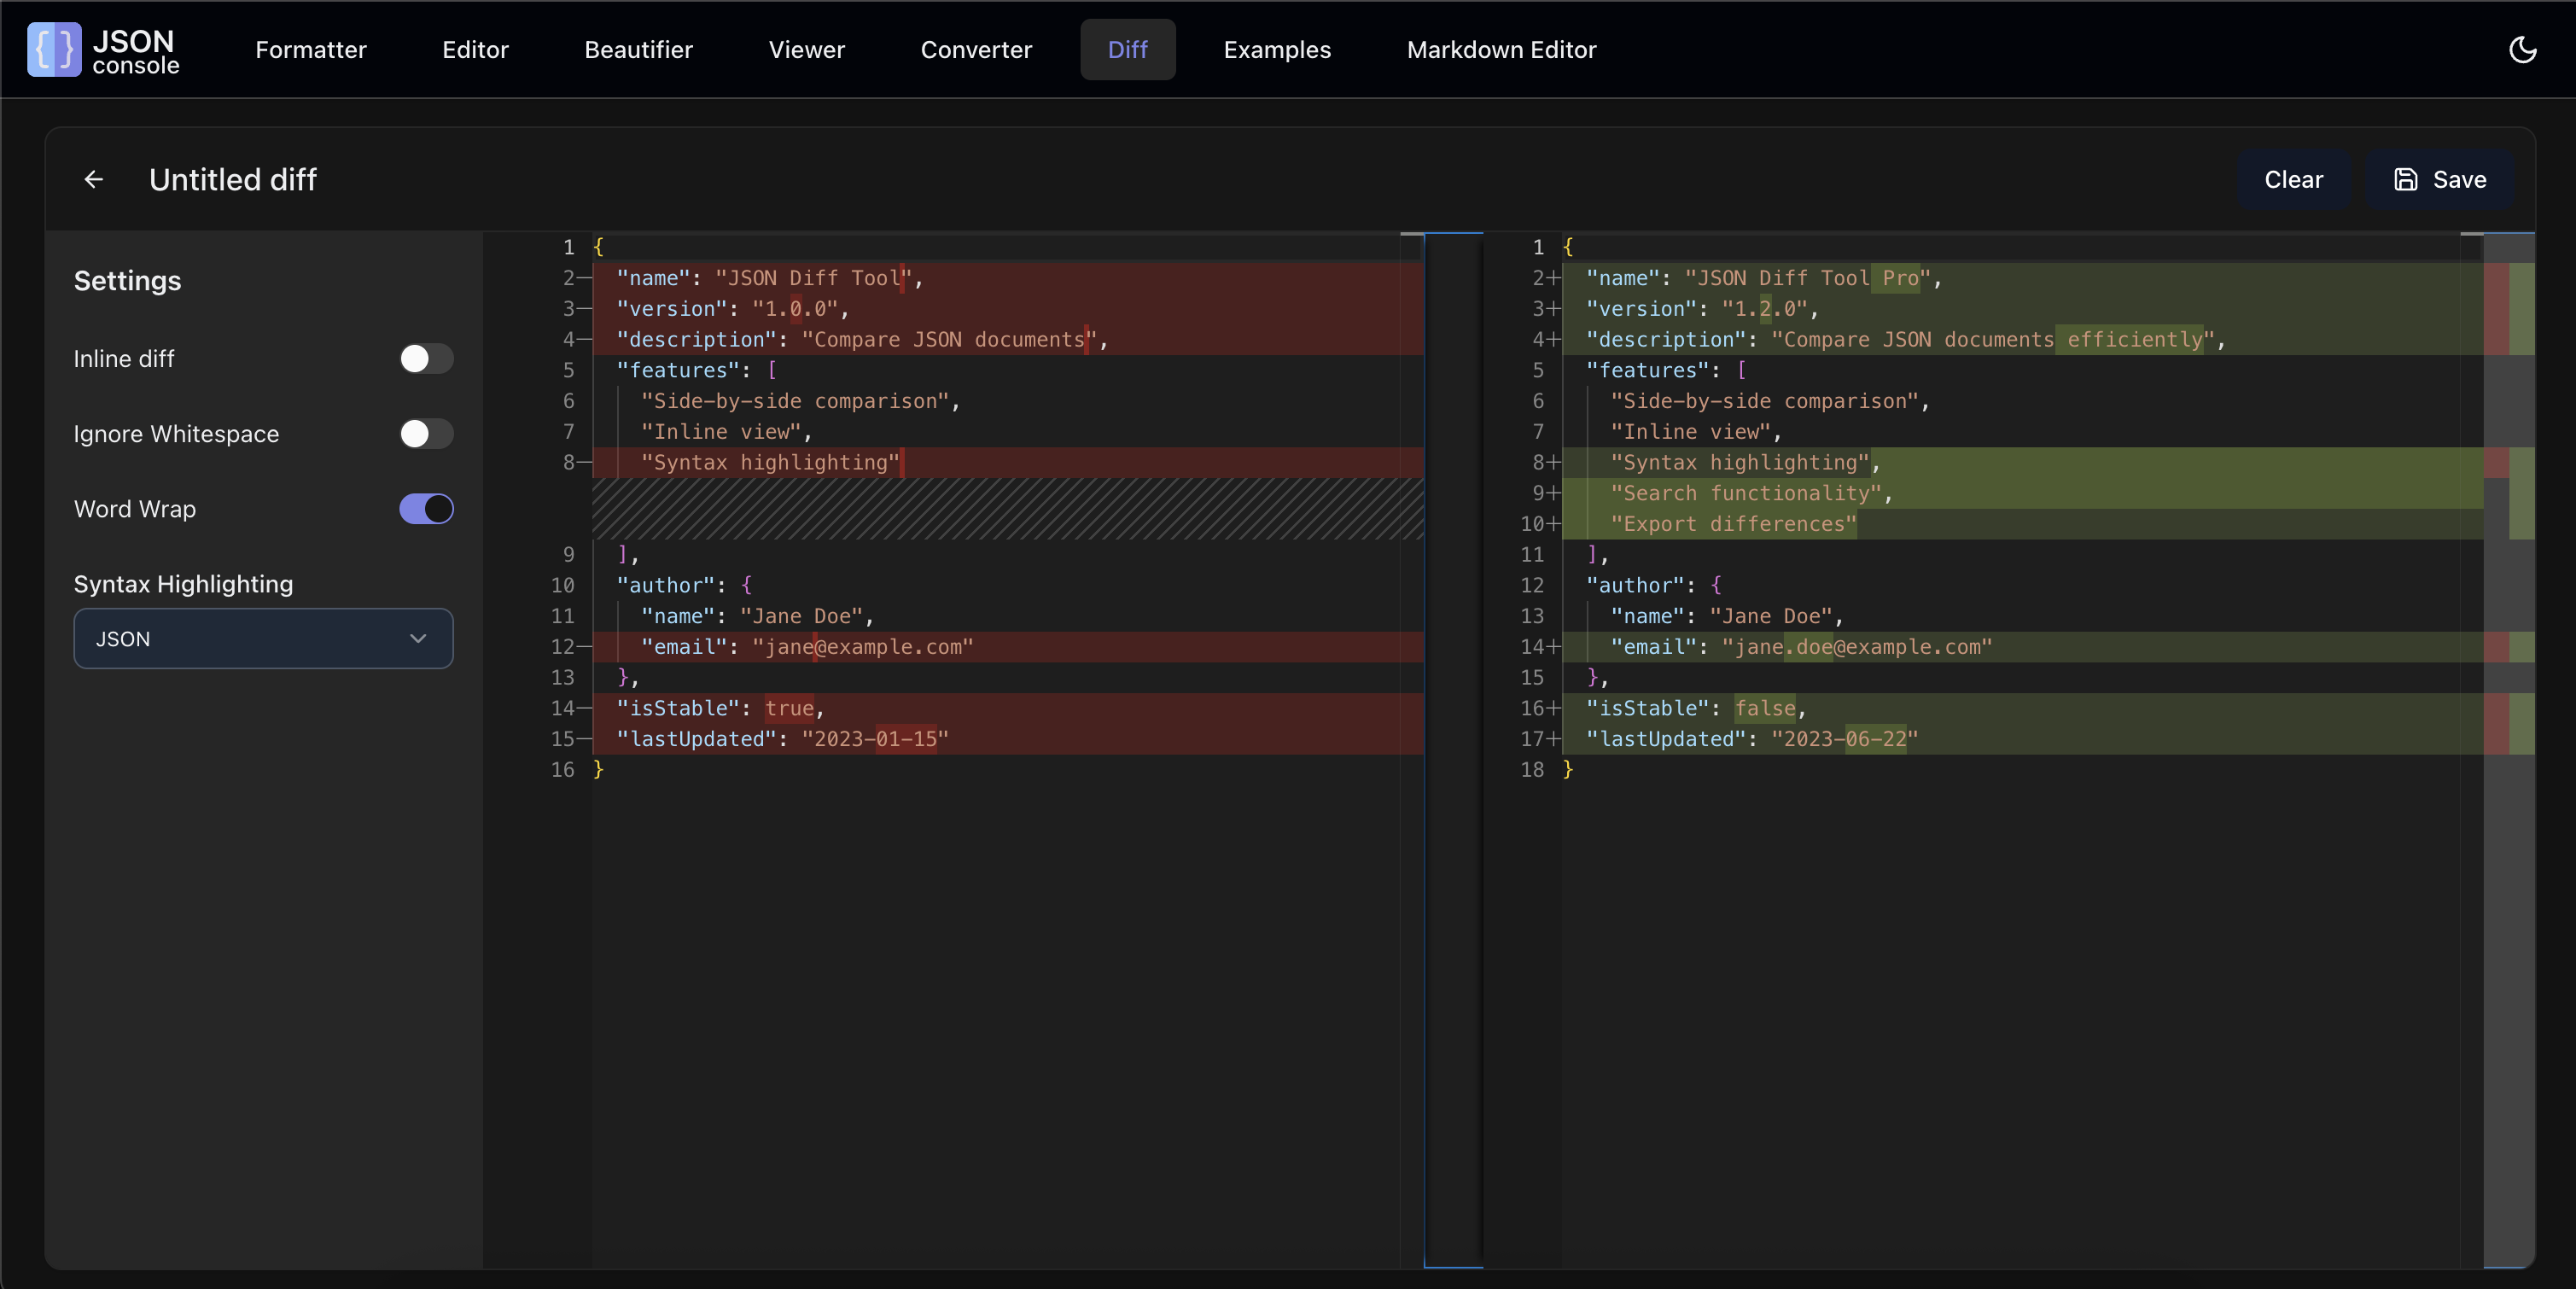Disable the Word Wrap switch
The height and width of the screenshot is (1289, 2576).
pyautogui.click(x=426, y=508)
